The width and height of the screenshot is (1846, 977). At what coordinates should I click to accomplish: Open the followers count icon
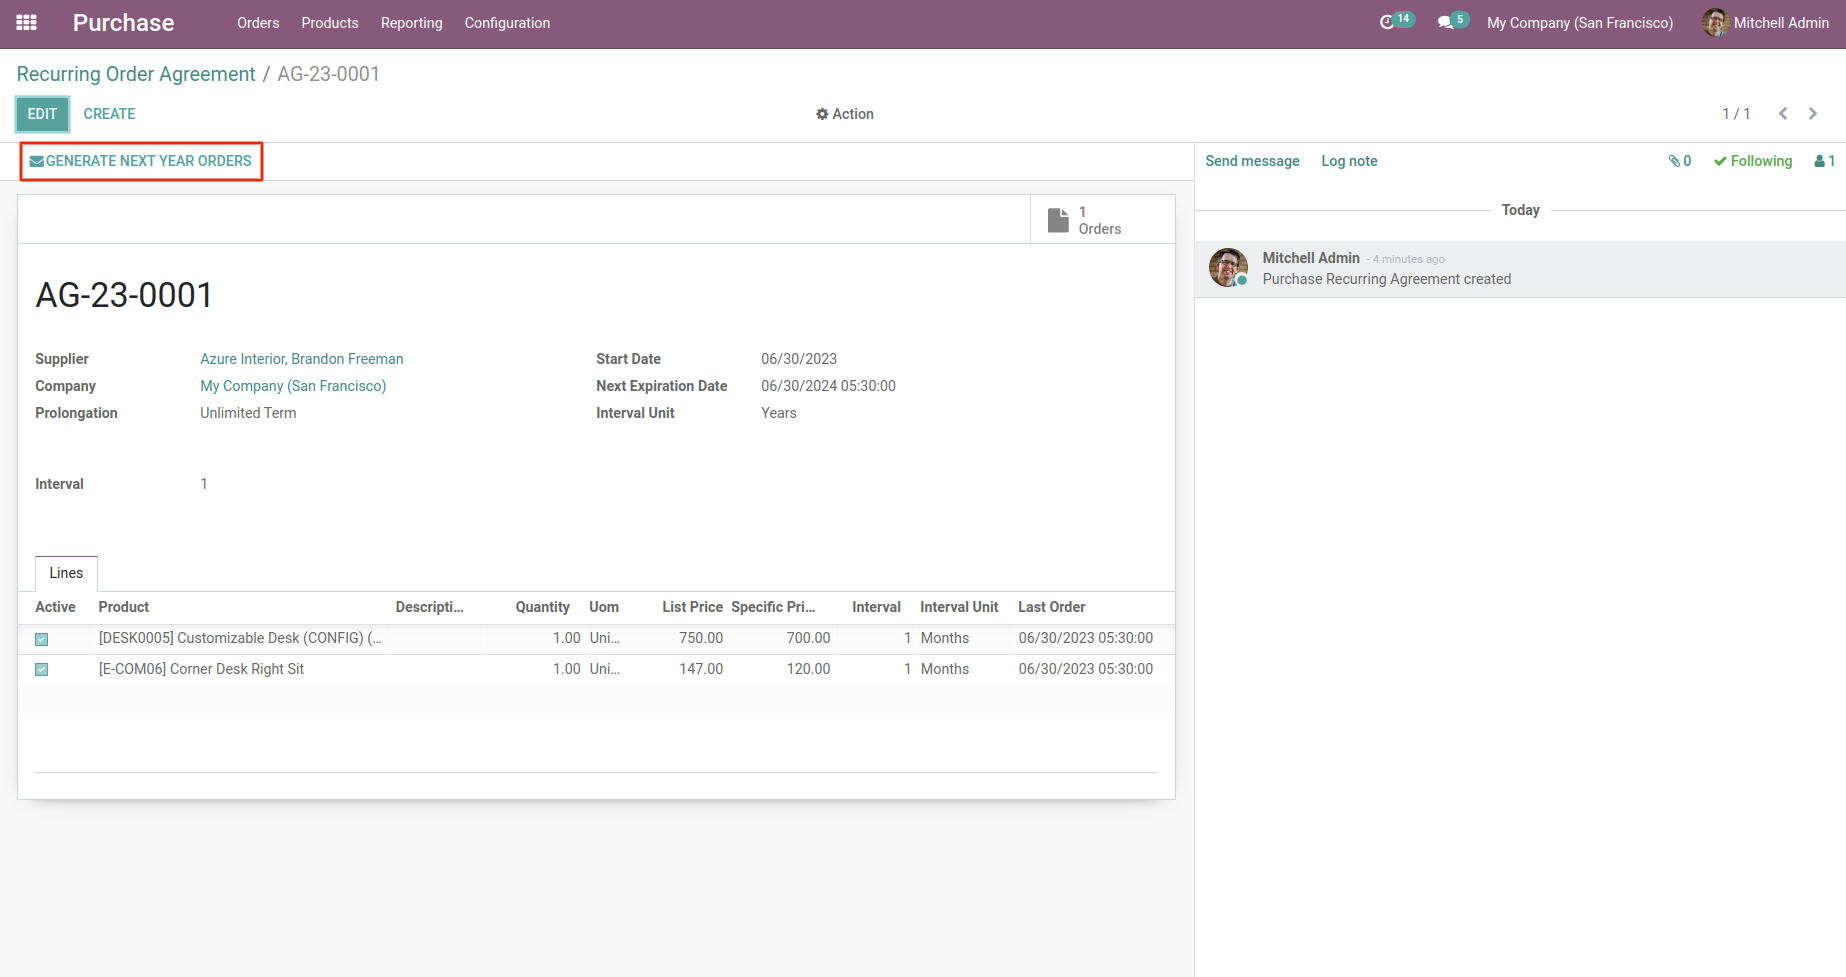tap(1825, 161)
